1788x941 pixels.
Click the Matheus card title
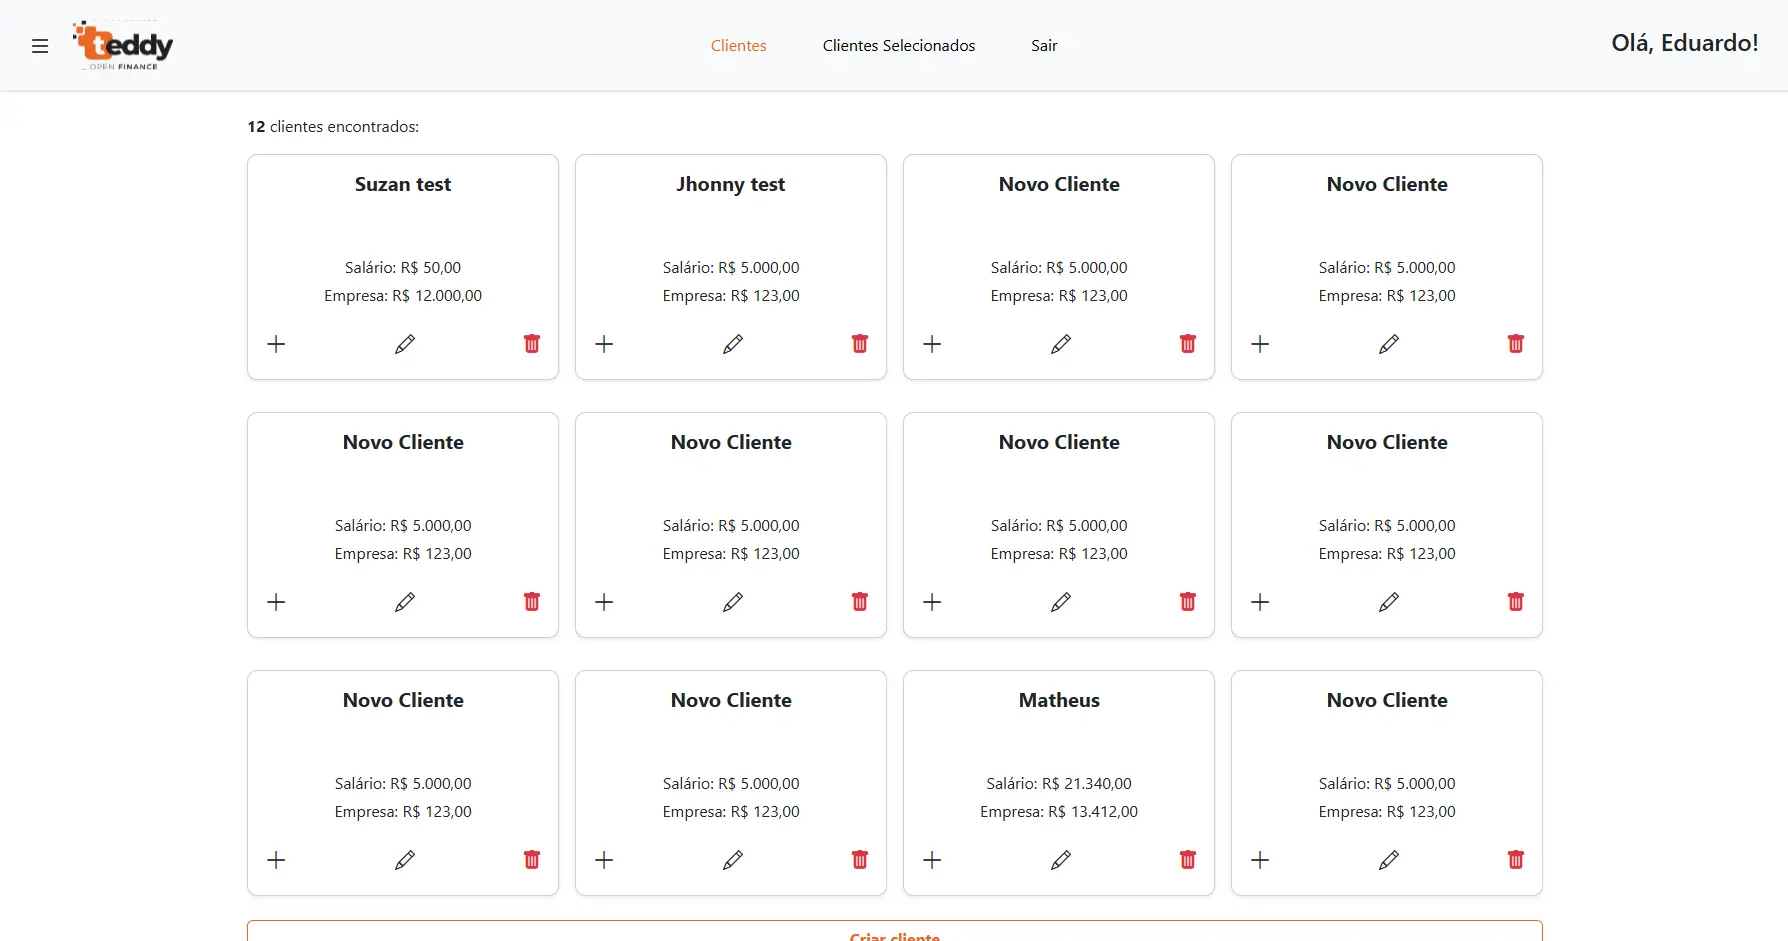click(x=1059, y=700)
